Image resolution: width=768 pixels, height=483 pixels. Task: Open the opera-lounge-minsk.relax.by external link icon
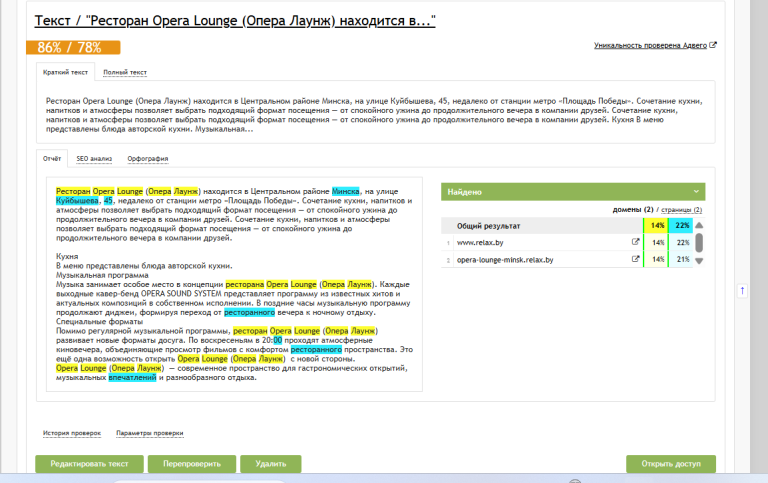click(x=635, y=259)
